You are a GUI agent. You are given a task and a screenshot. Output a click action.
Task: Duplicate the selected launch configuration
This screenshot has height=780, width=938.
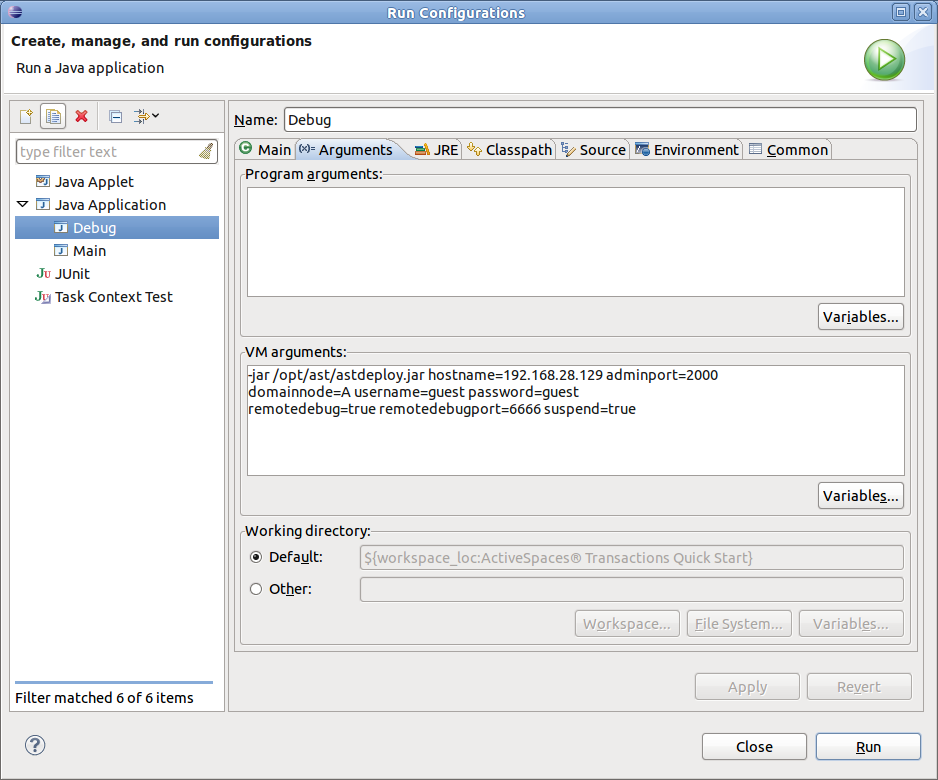click(x=53, y=116)
